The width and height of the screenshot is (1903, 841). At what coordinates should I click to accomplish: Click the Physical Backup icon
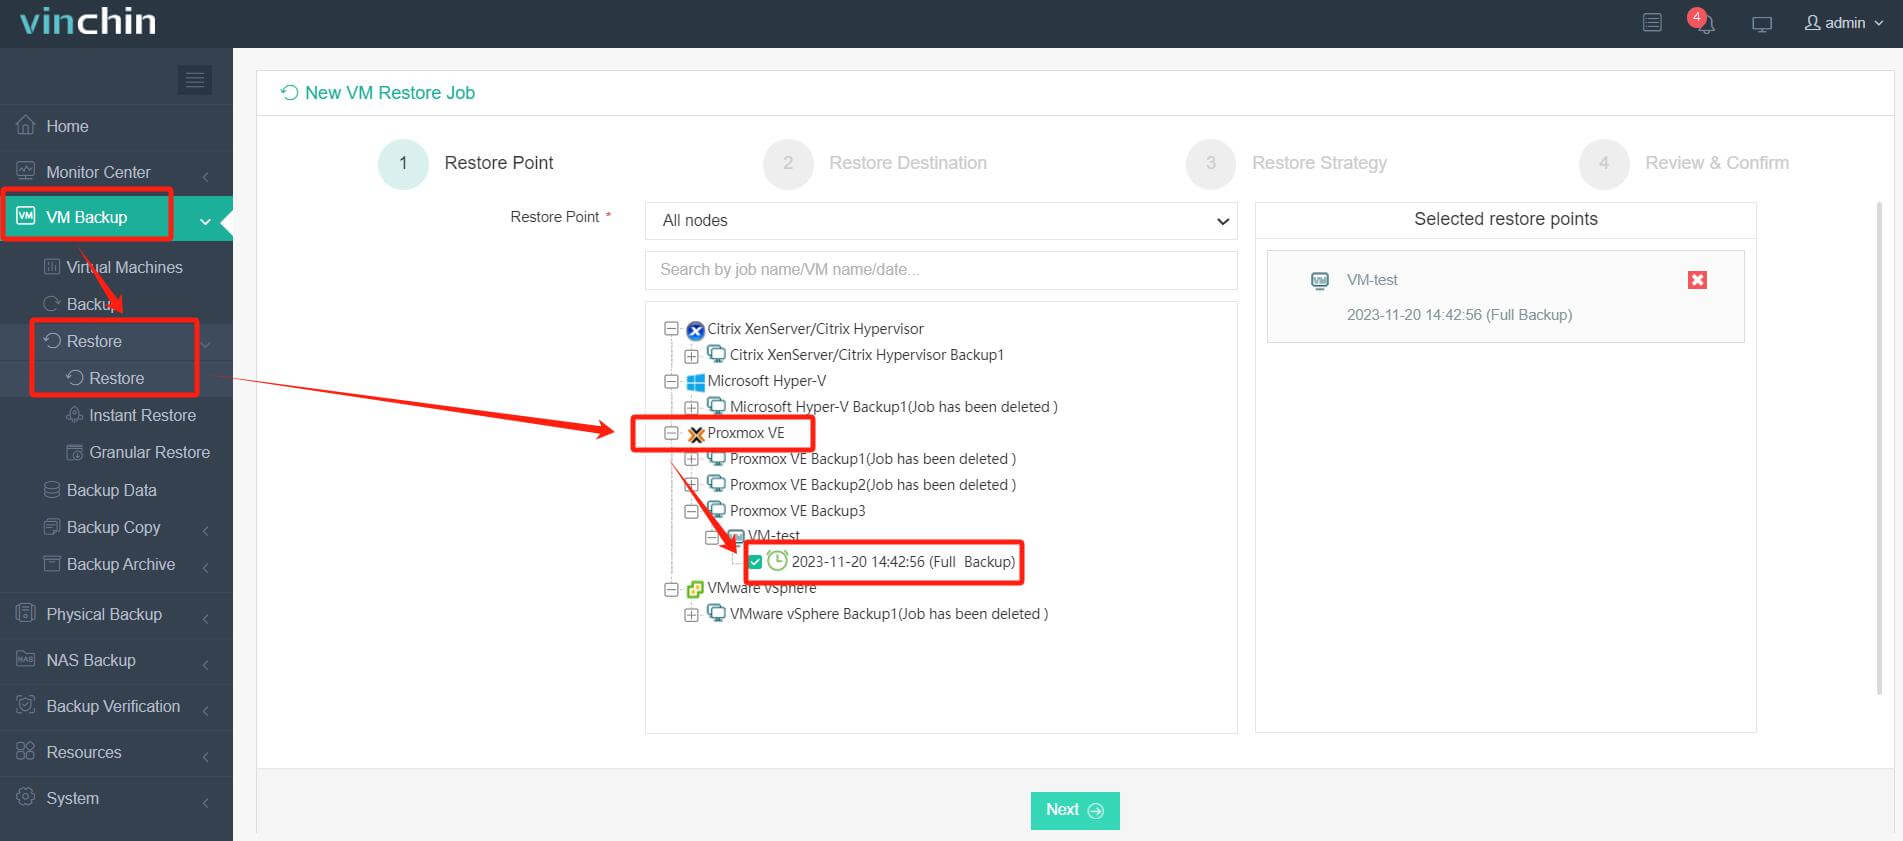pyautogui.click(x=26, y=613)
